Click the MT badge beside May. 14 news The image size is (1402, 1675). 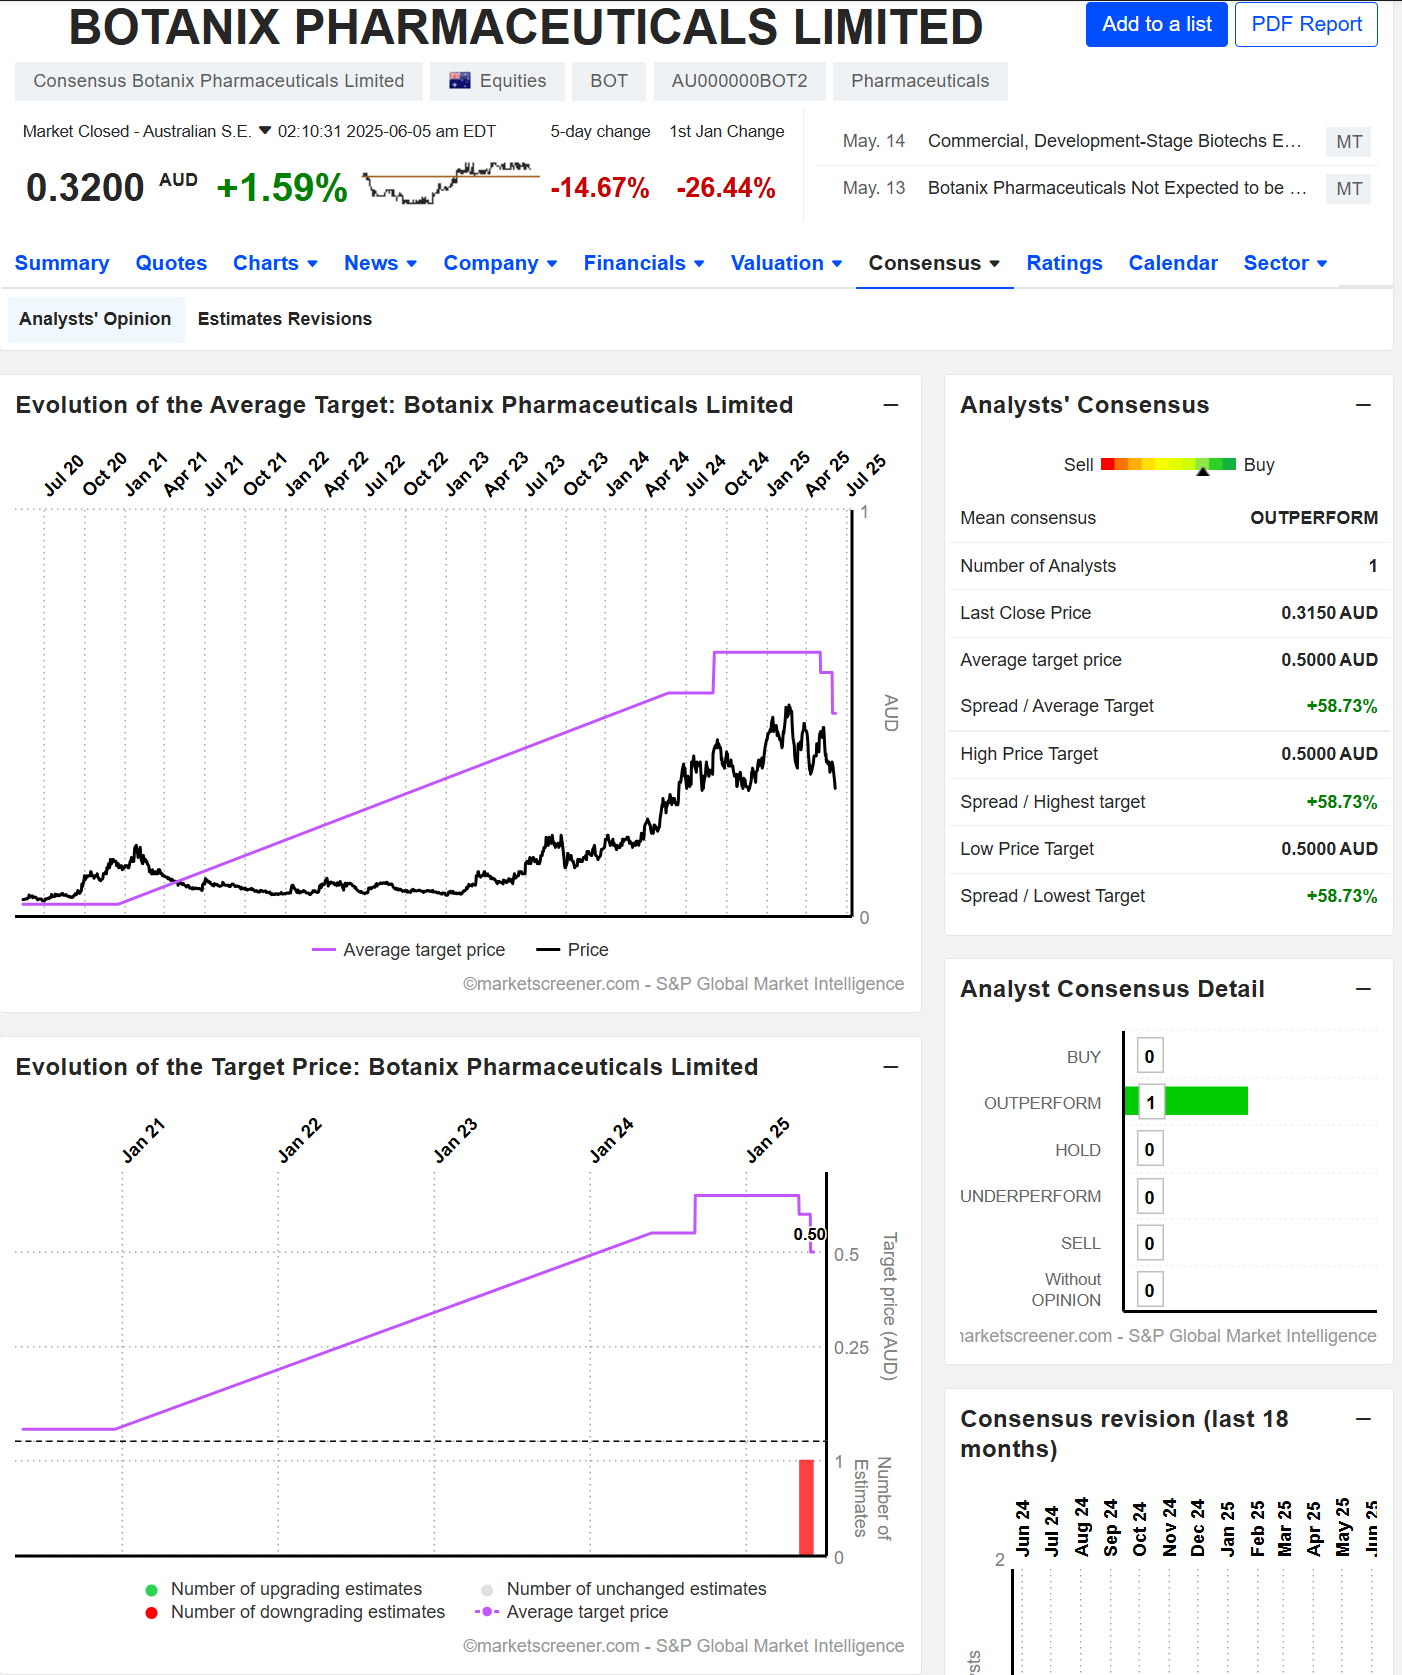point(1348,142)
